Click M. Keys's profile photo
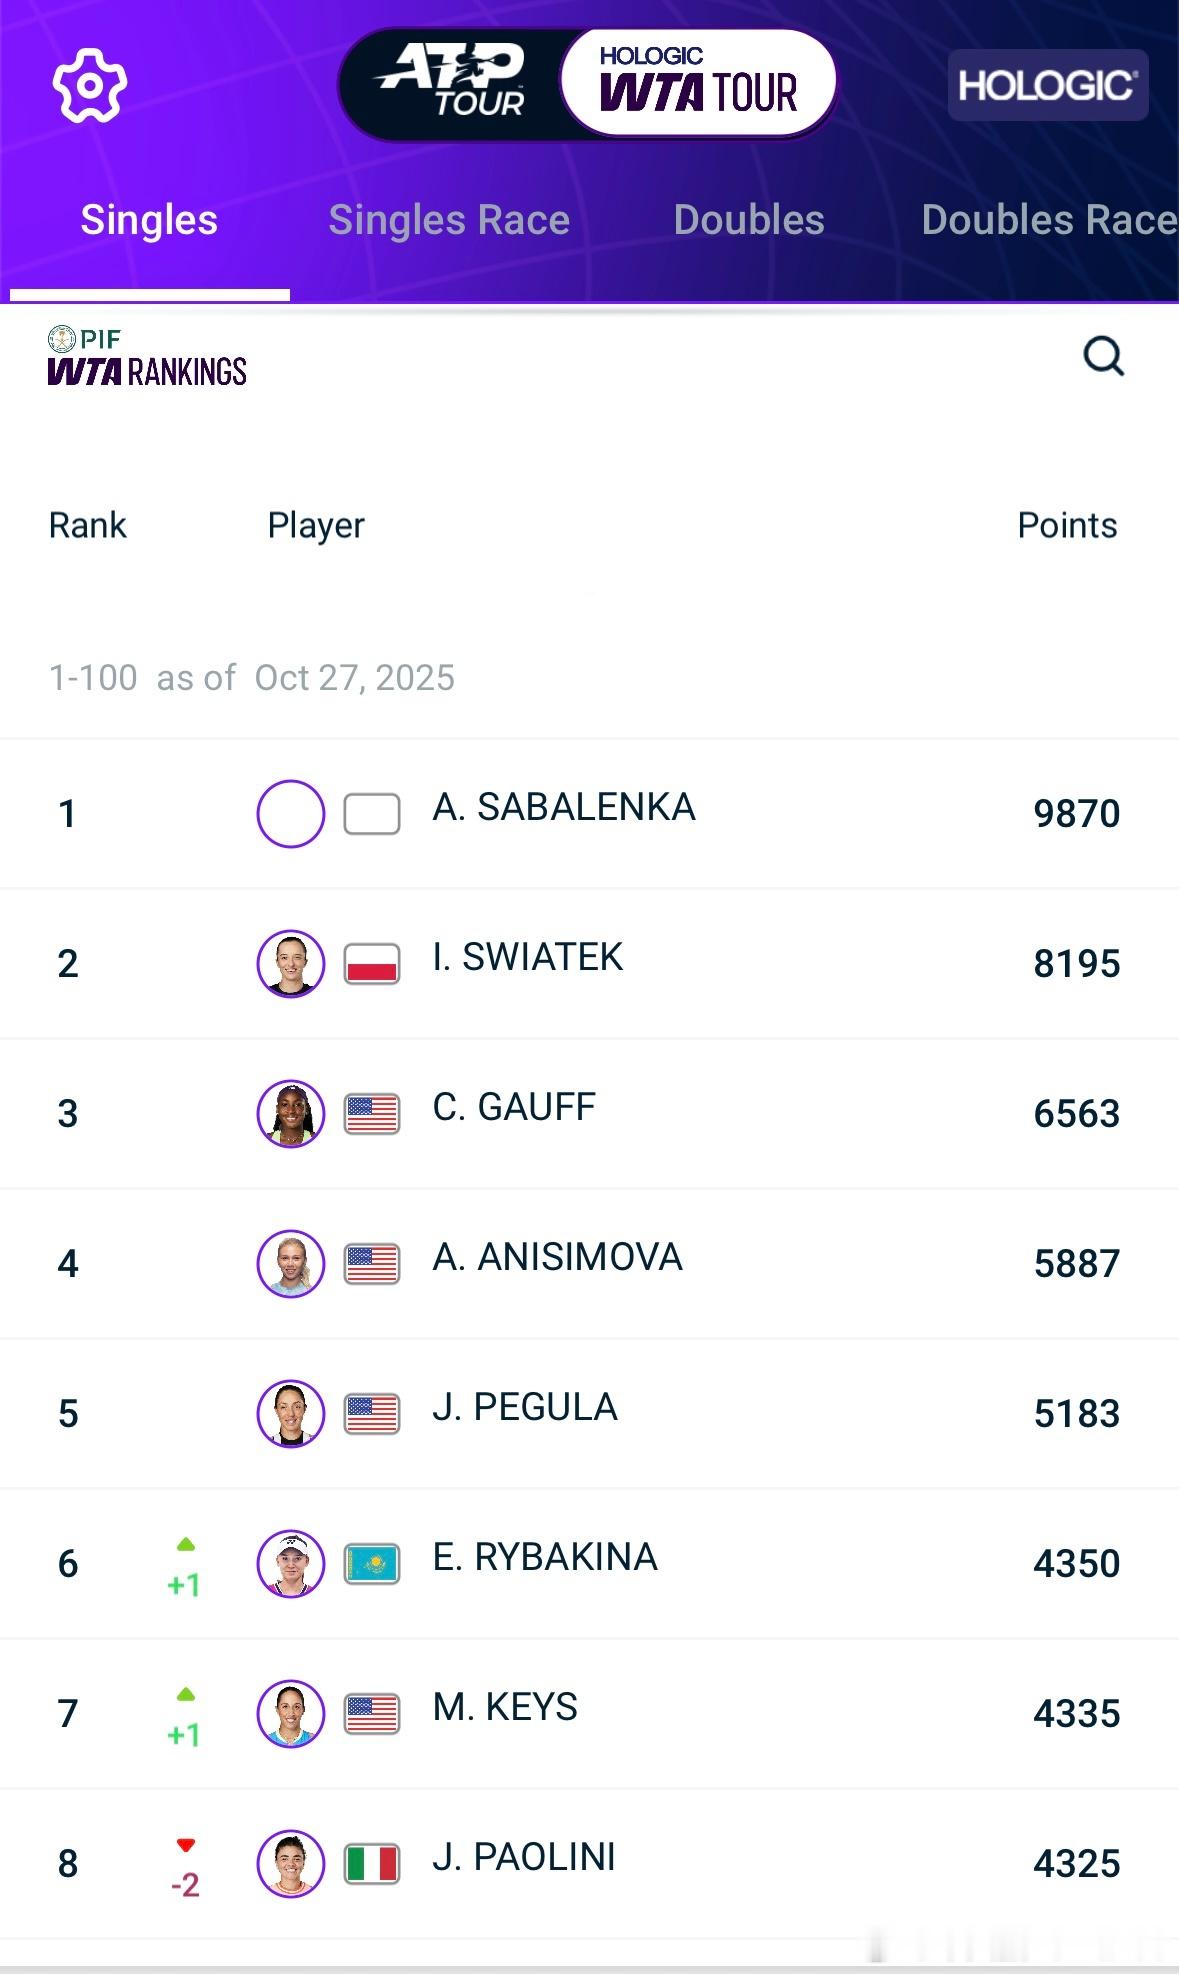This screenshot has width=1179, height=1974. (x=291, y=1714)
